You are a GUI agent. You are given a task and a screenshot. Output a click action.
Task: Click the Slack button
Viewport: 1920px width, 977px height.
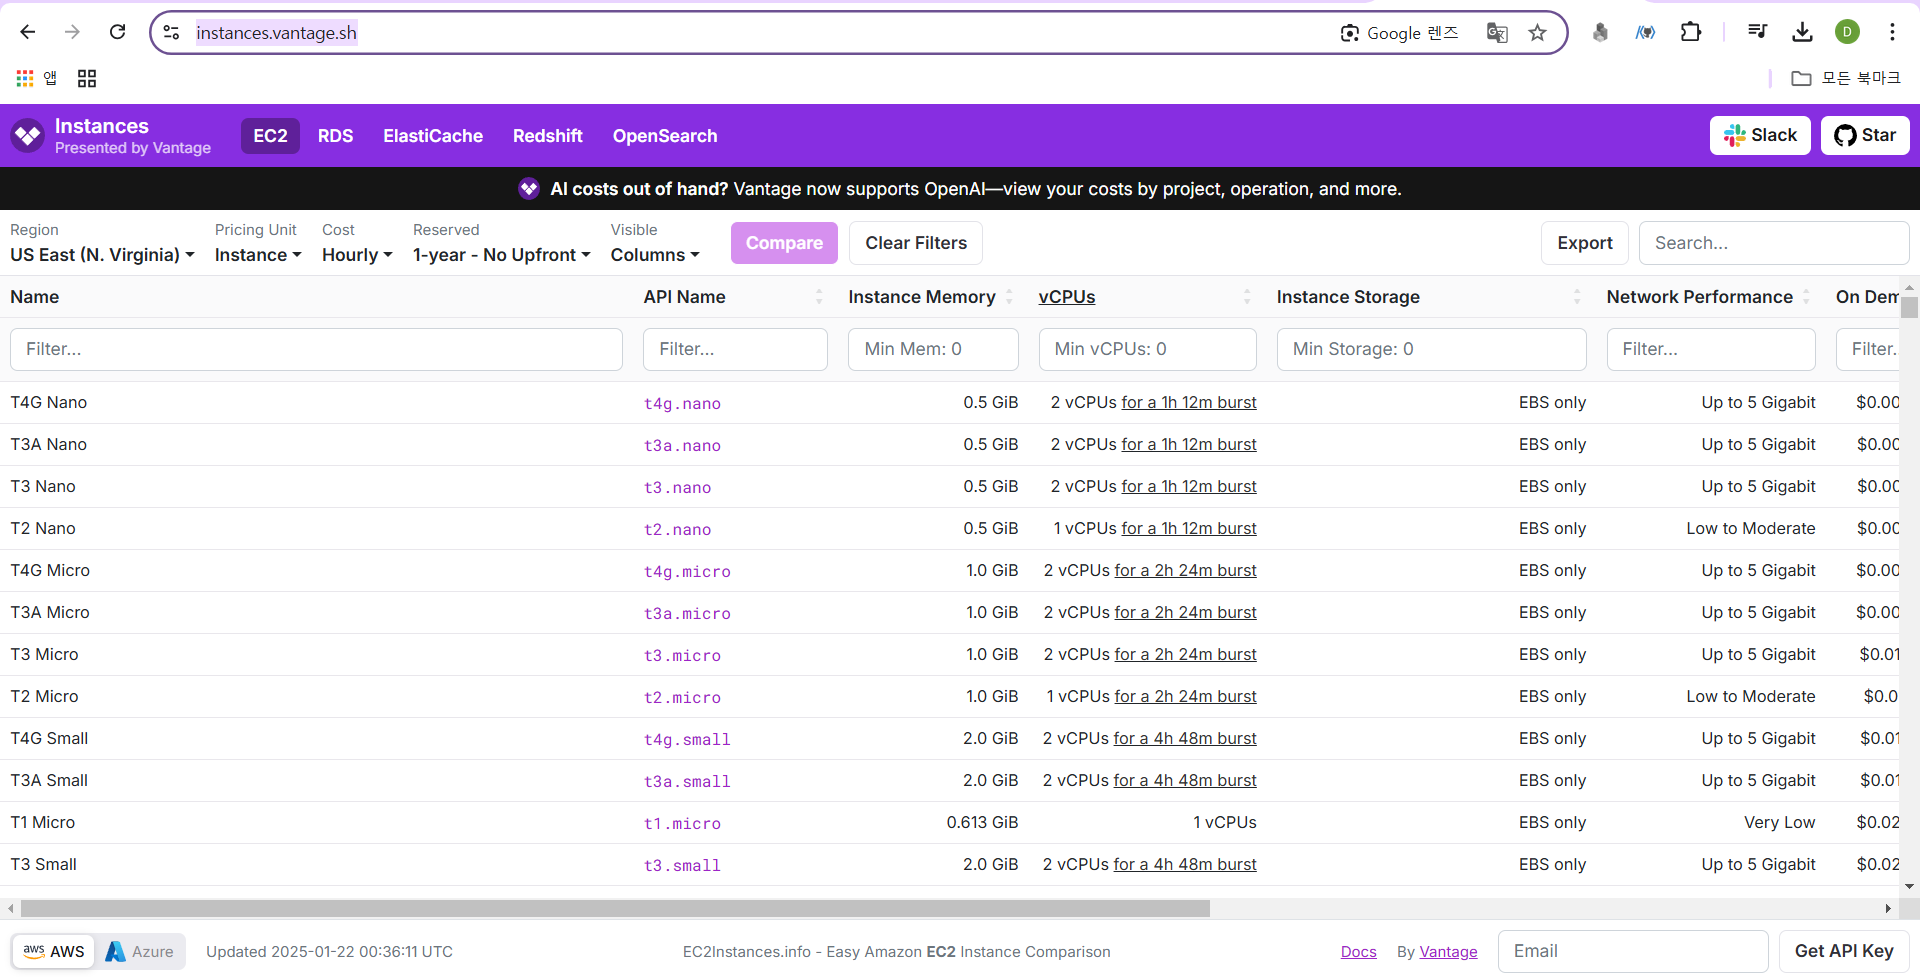1760,136
